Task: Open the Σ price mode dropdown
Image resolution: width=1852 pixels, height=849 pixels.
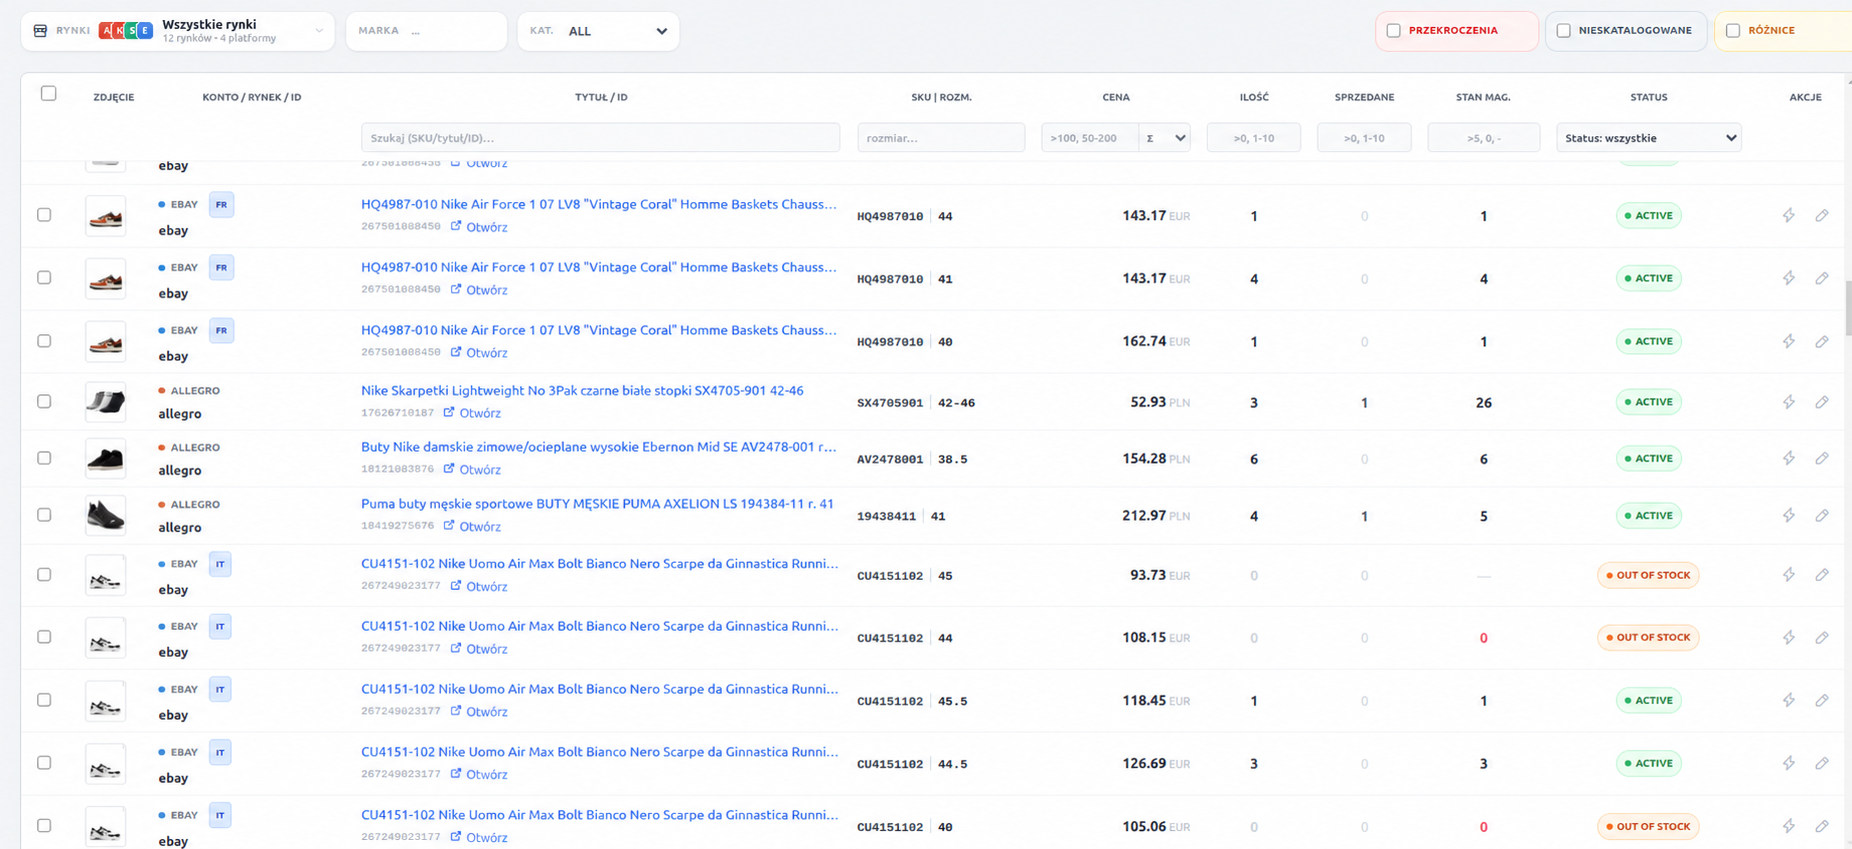Action: pos(1165,138)
